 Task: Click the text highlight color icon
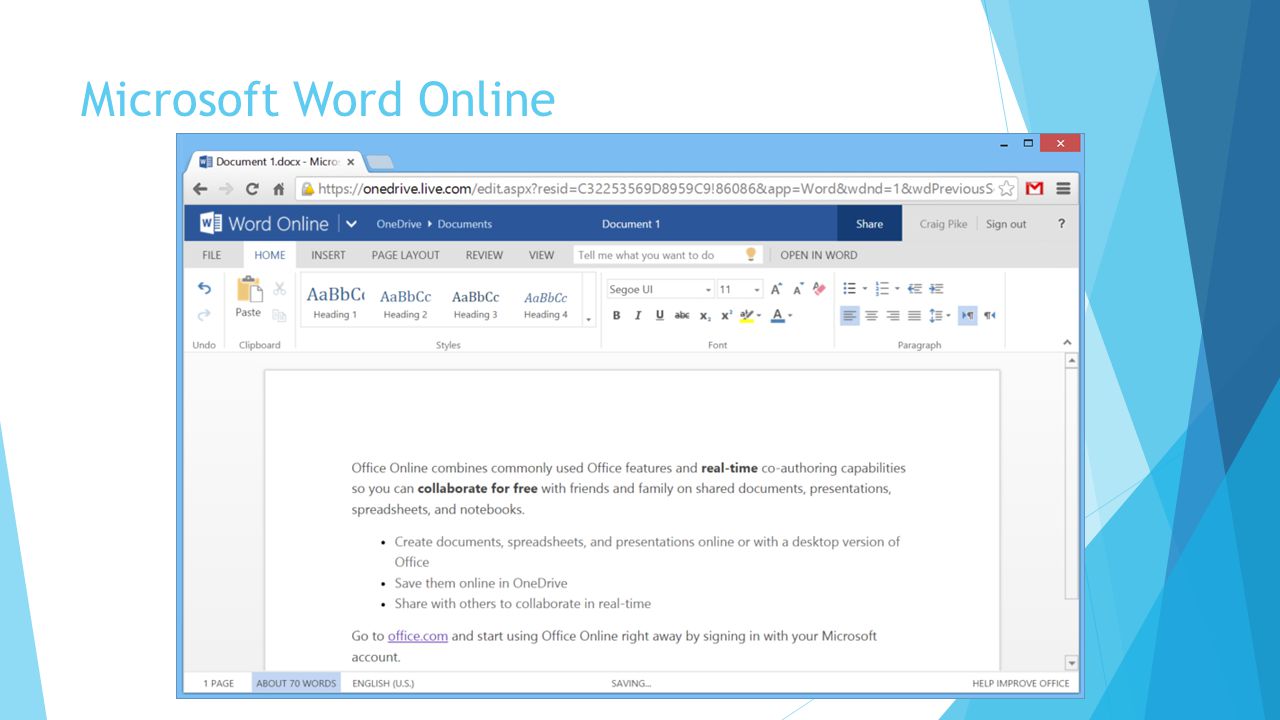click(x=746, y=315)
